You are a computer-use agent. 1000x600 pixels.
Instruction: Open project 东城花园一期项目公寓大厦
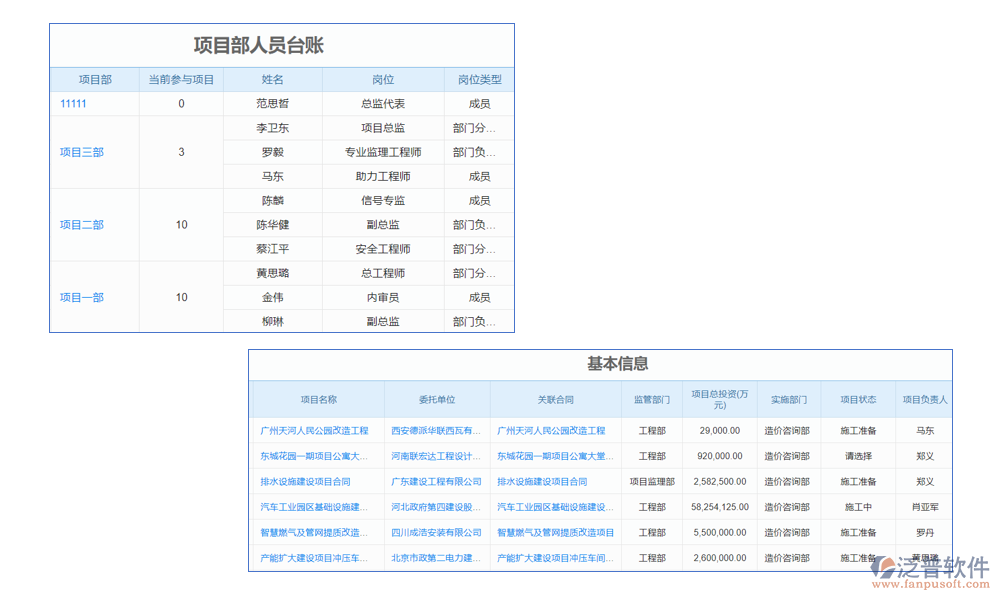(316, 456)
